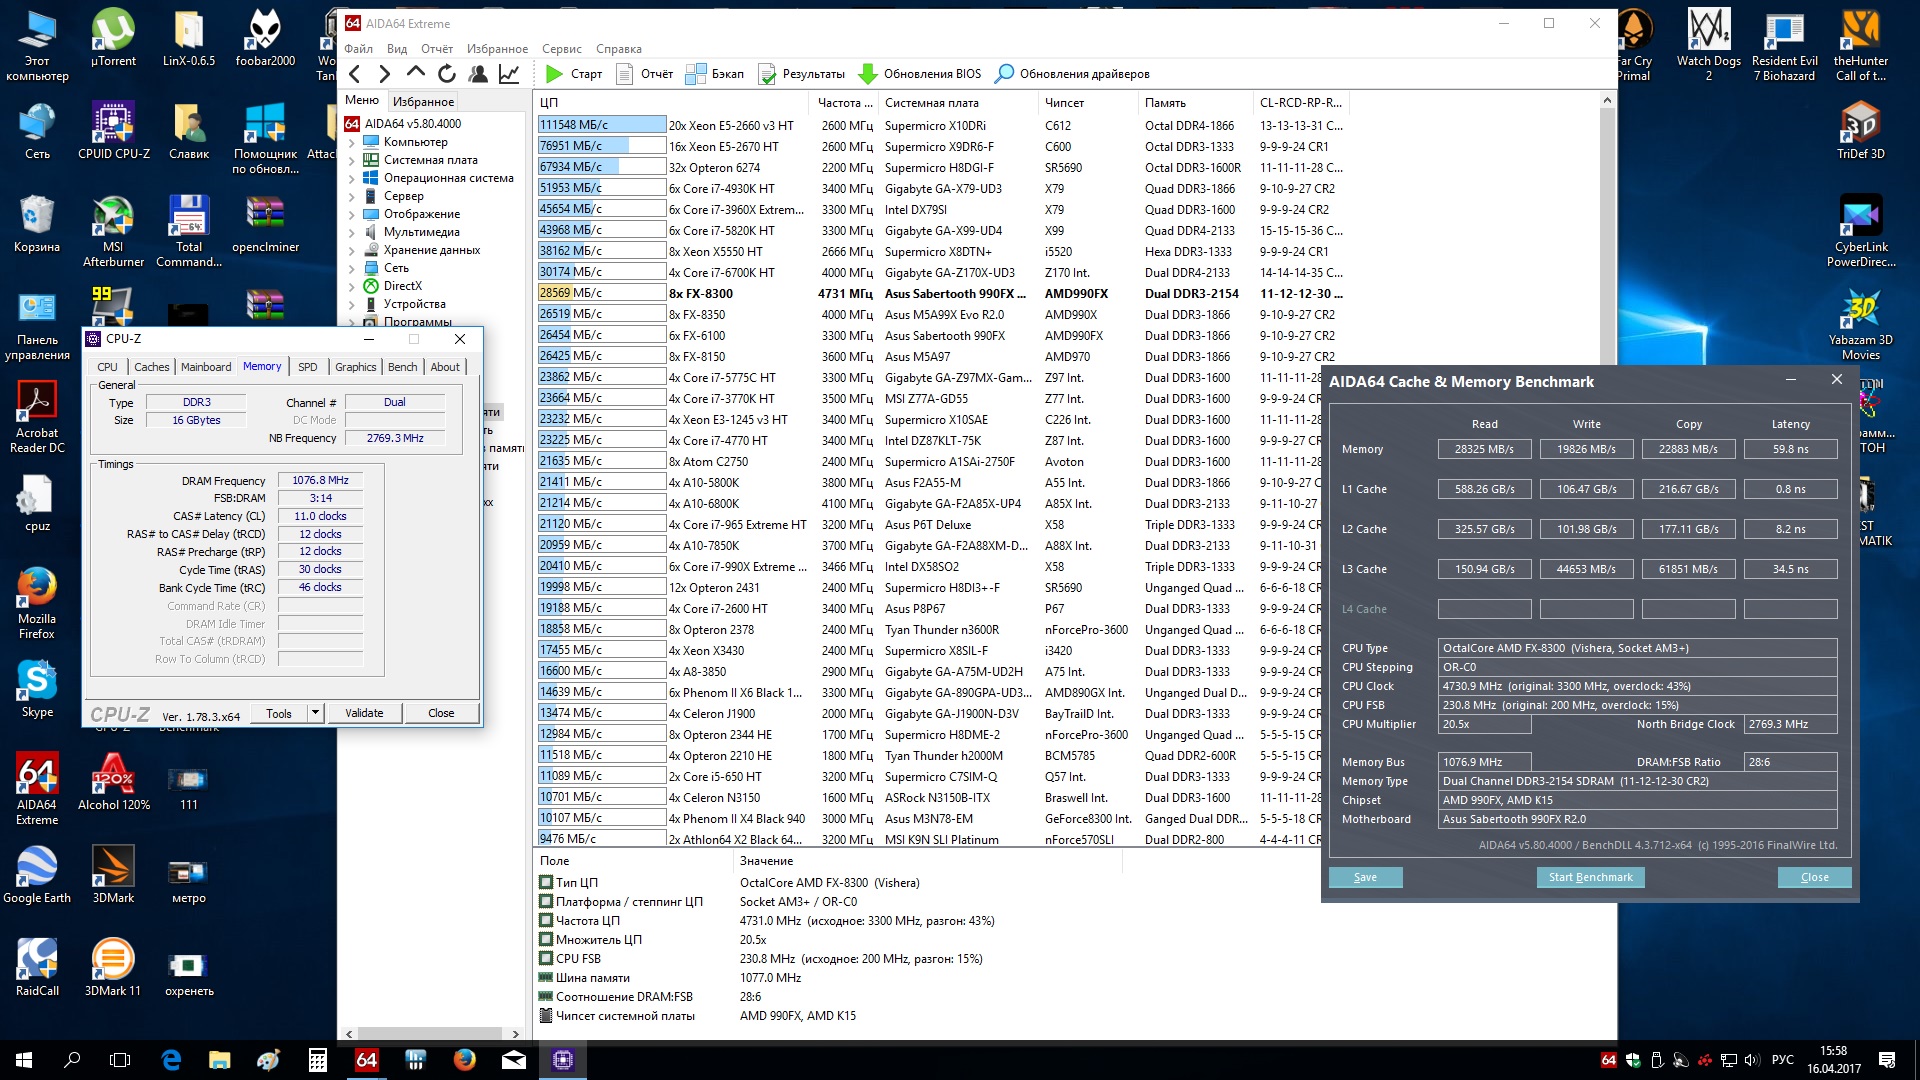The width and height of the screenshot is (1920, 1080).
Task: Click the Обновления BIOS green arrow icon
Action: click(x=868, y=74)
